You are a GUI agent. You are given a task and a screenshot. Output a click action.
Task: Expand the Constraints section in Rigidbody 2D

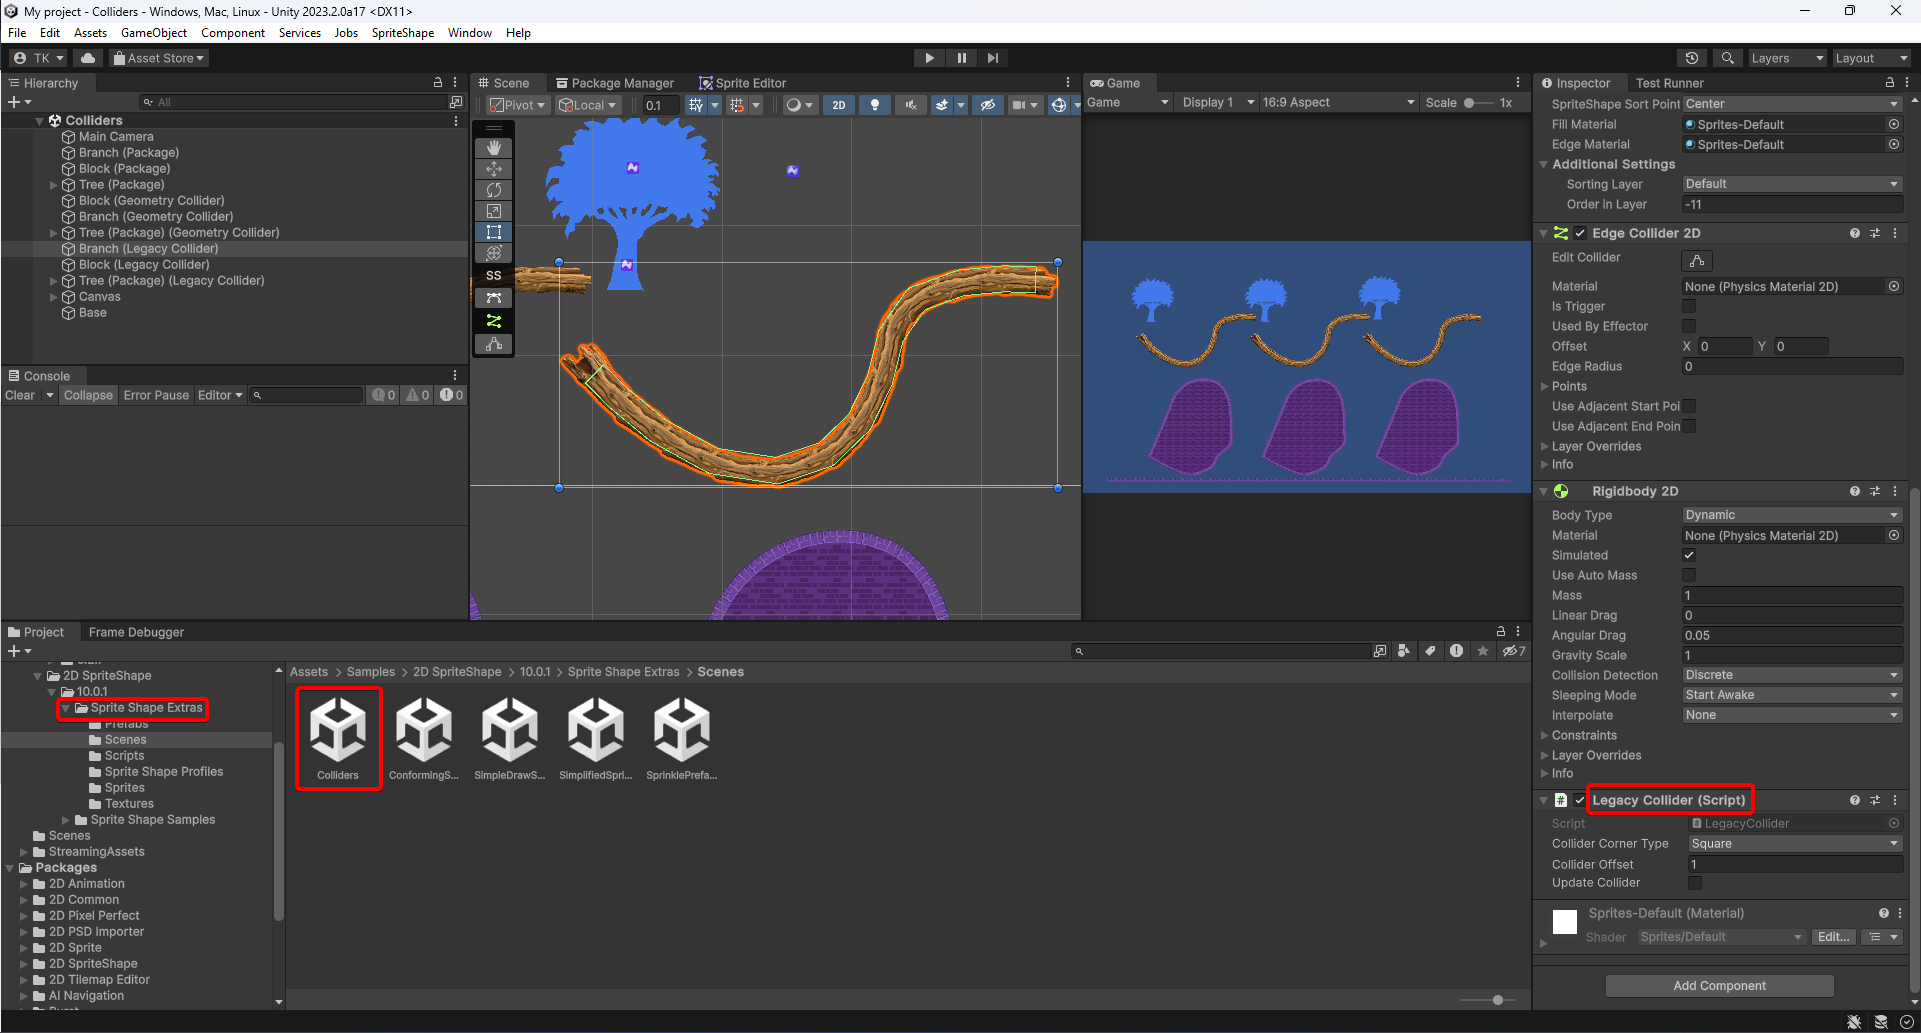point(1546,735)
